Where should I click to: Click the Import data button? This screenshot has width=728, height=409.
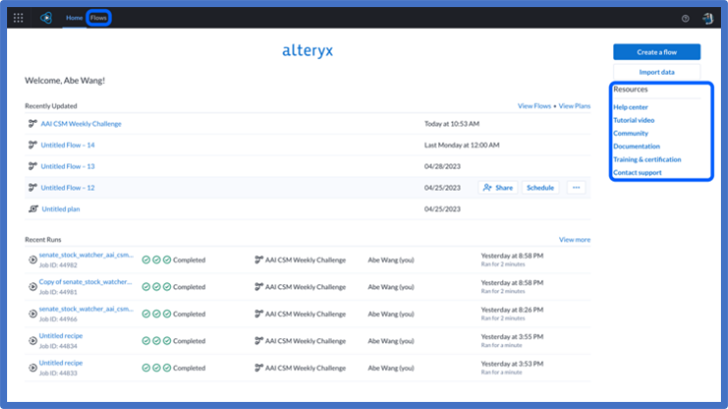point(656,72)
